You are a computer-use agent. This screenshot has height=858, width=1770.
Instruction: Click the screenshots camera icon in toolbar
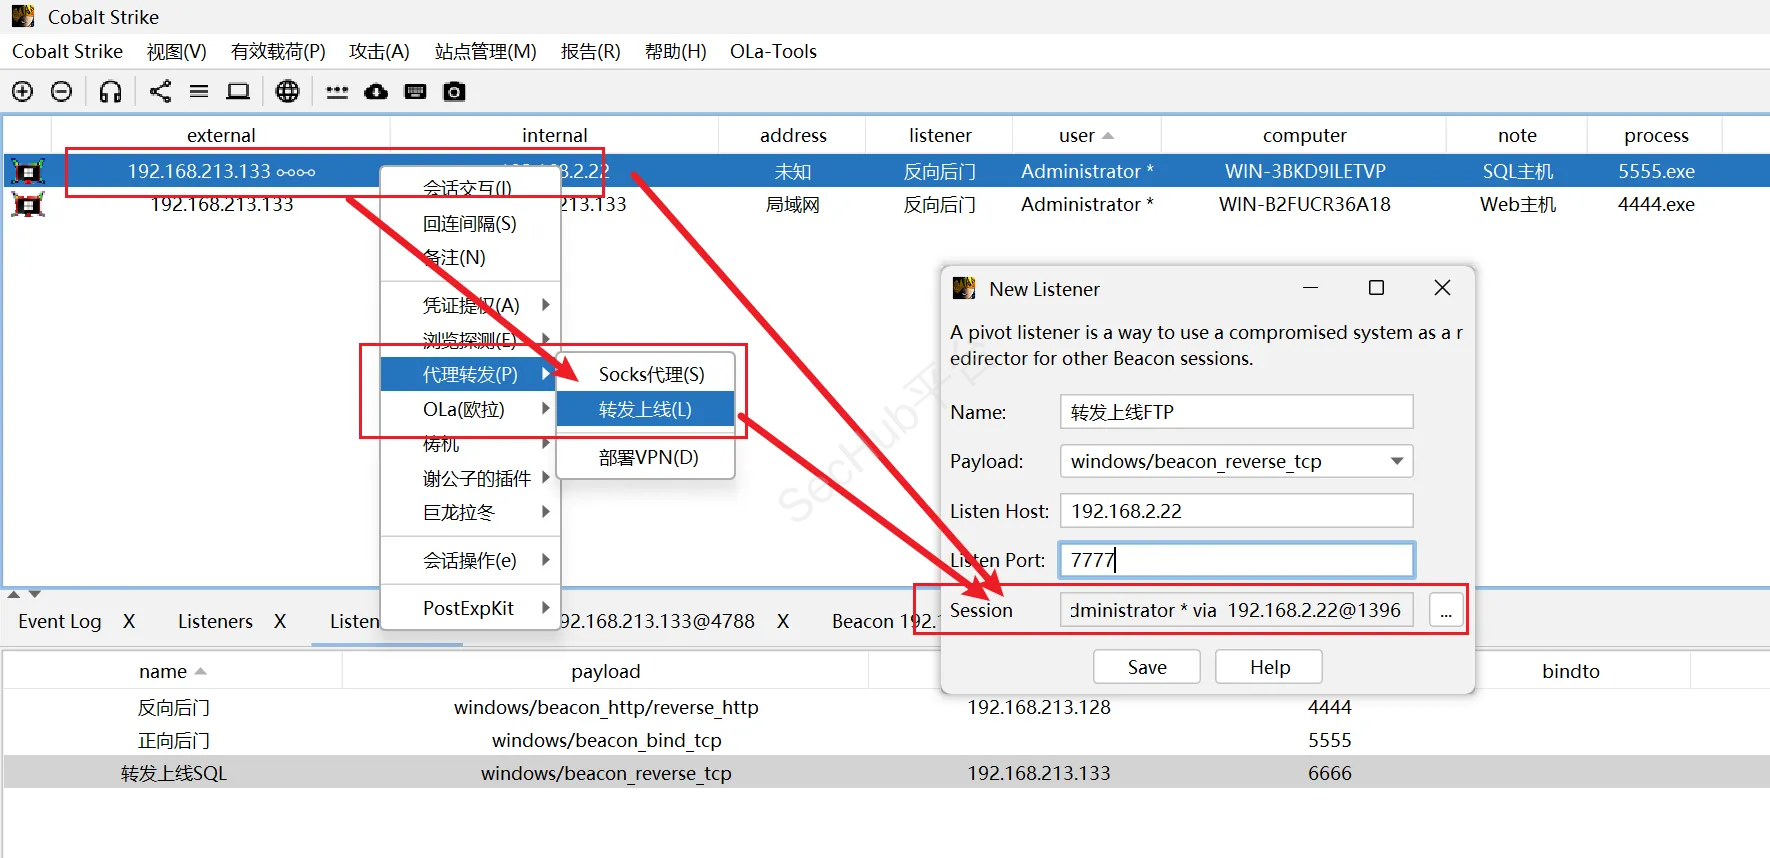pyautogui.click(x=454, y=92)
